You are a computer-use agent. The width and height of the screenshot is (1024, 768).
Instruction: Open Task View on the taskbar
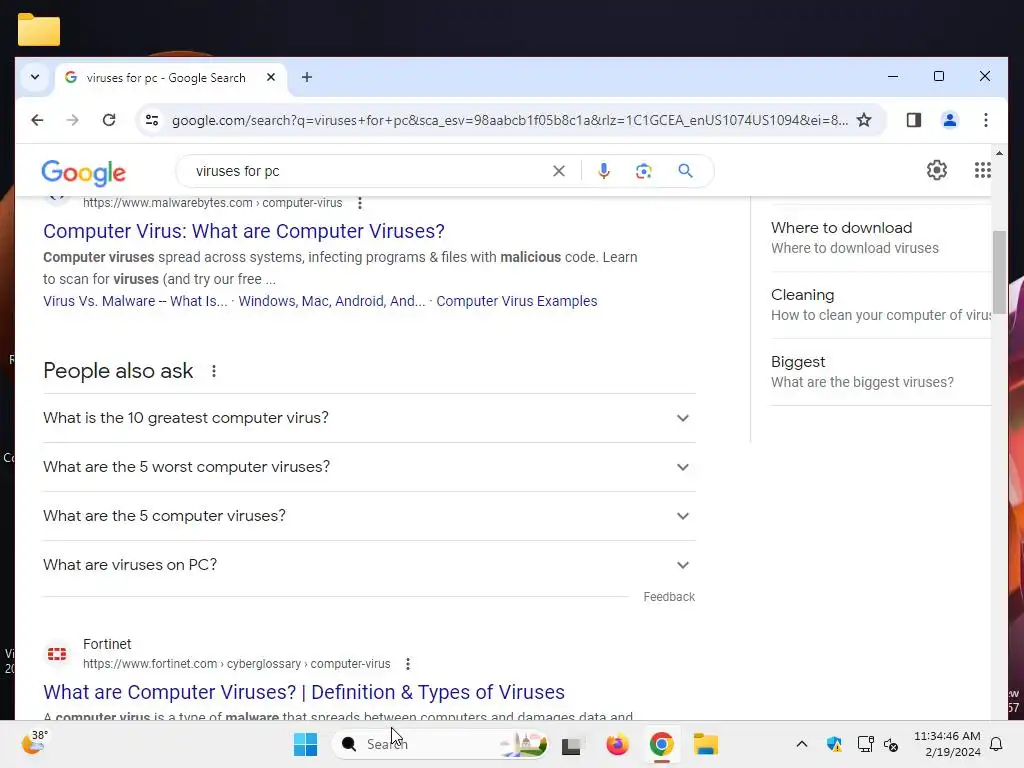[571, 745]
